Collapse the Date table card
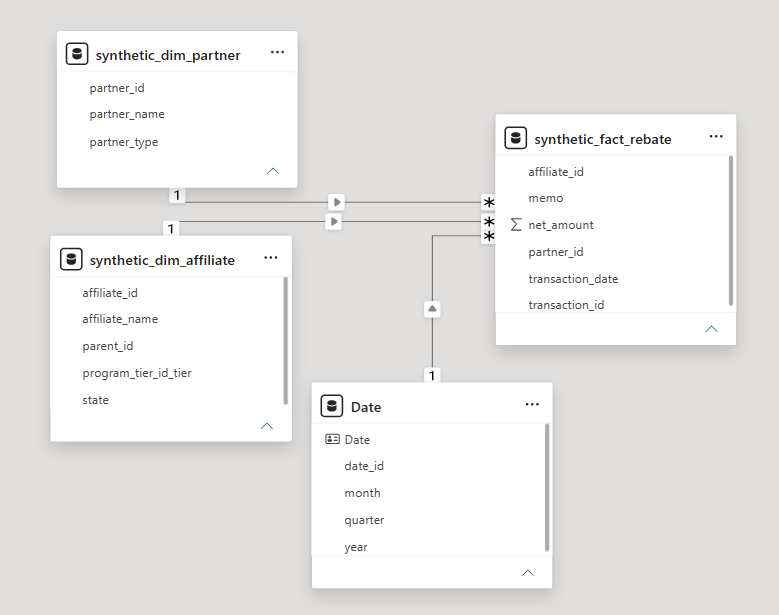This screenshot has height=615, width=779. (528, 573)
